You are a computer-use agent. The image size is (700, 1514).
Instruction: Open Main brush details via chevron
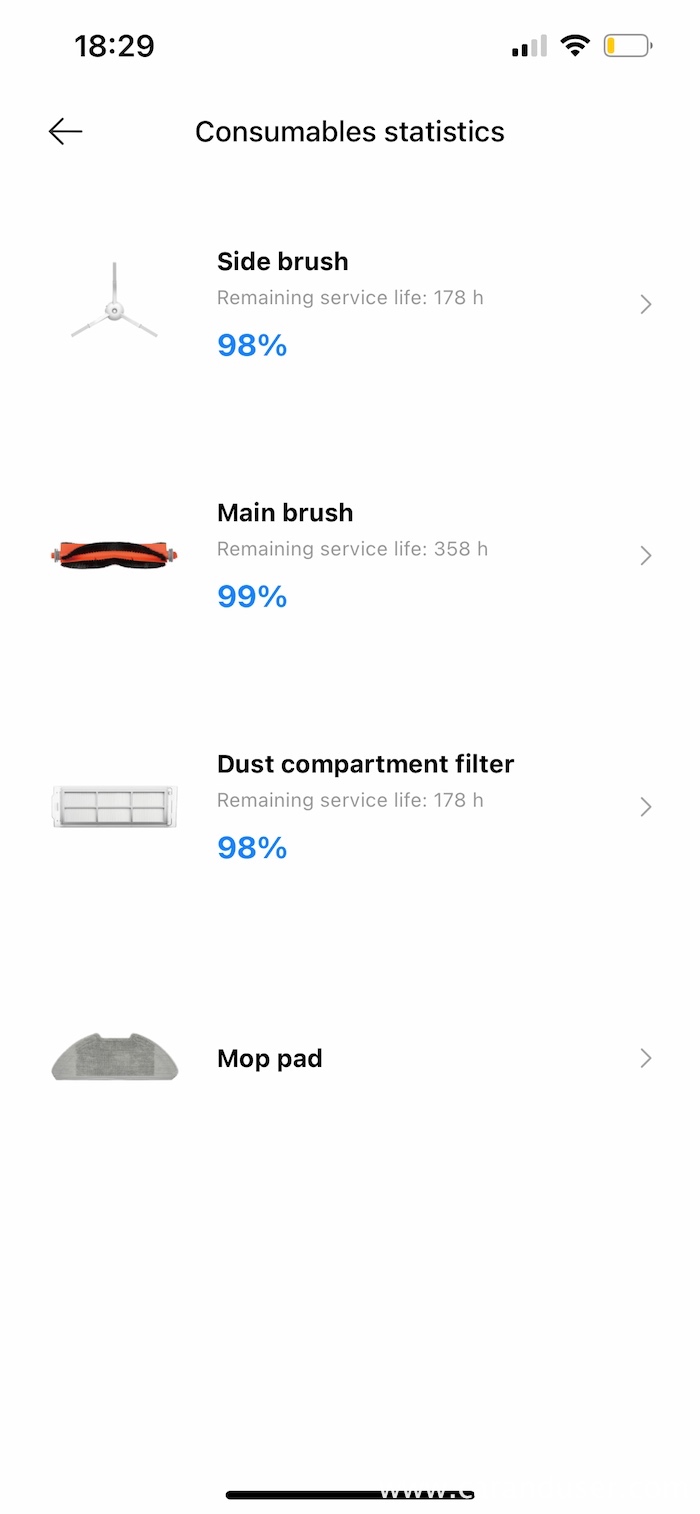coord(646,556)
